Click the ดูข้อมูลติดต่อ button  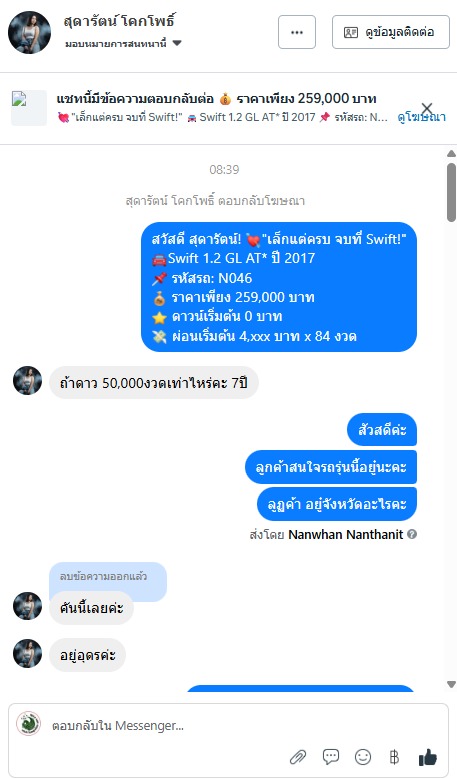(x=390, y=32)
